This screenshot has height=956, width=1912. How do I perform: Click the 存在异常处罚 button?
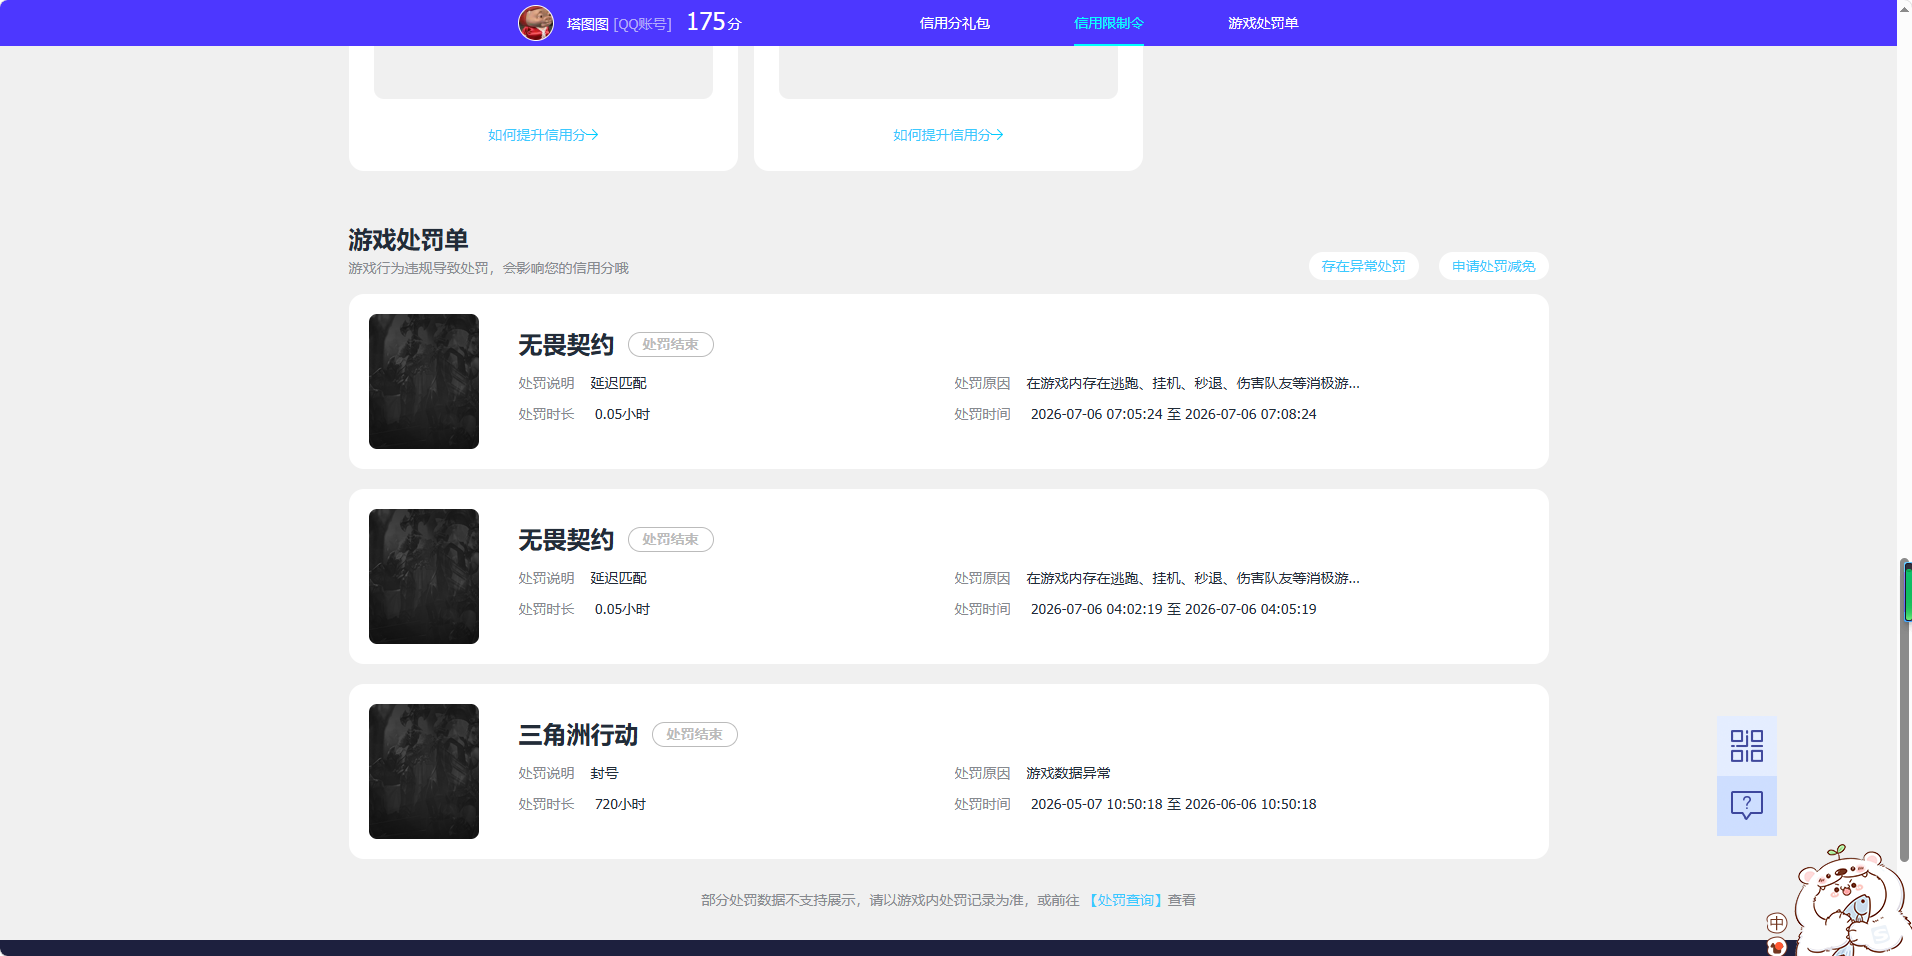pyautogui.click(x=1363, y=266)
